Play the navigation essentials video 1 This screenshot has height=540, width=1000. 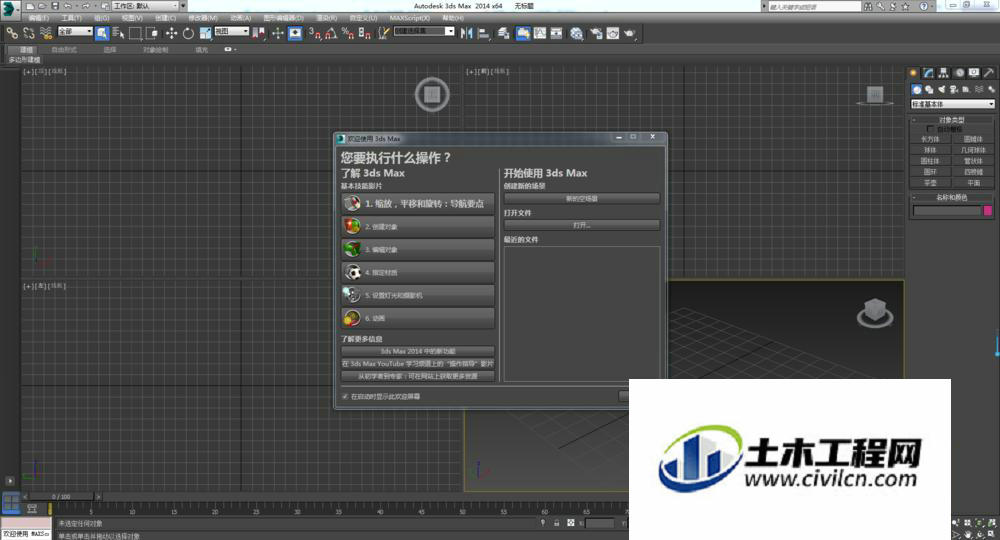418,203
